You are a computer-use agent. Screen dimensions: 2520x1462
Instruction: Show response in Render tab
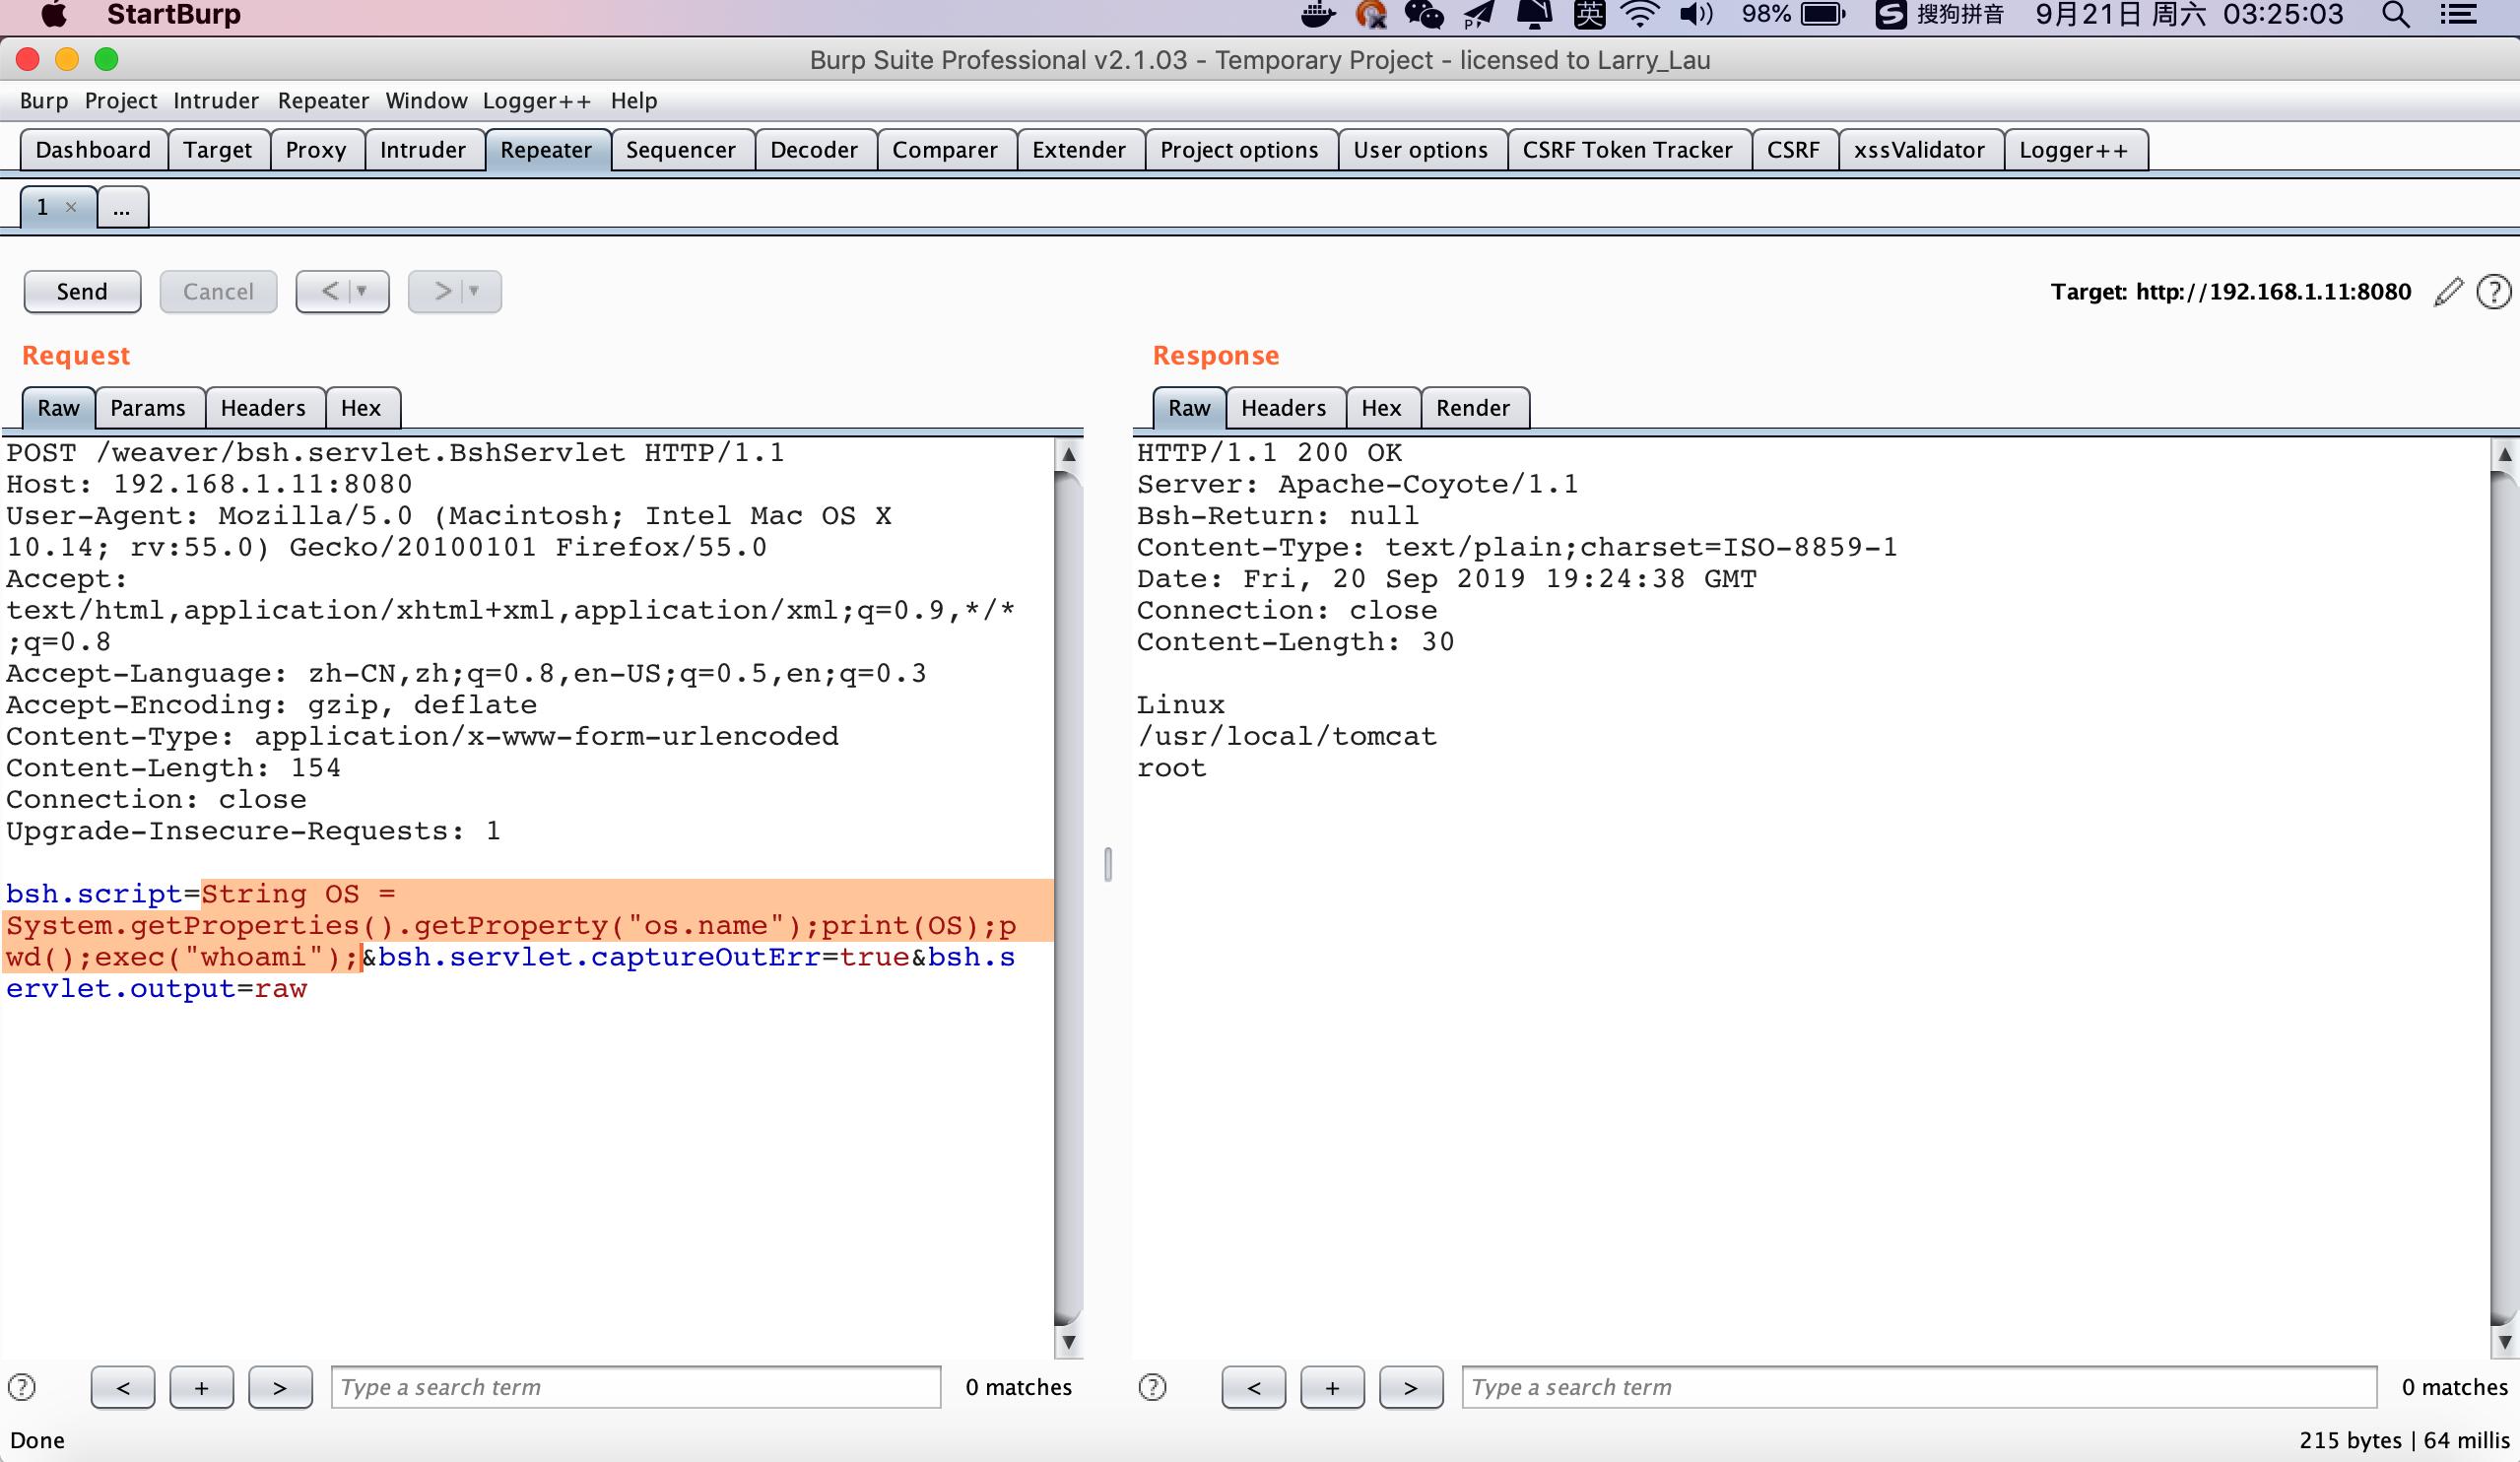[1472, 408]
